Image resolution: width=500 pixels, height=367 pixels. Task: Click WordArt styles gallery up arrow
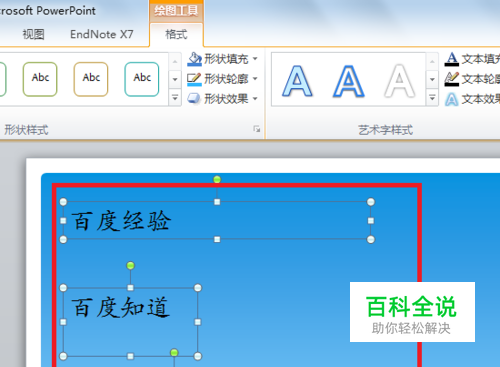(432, 61)
